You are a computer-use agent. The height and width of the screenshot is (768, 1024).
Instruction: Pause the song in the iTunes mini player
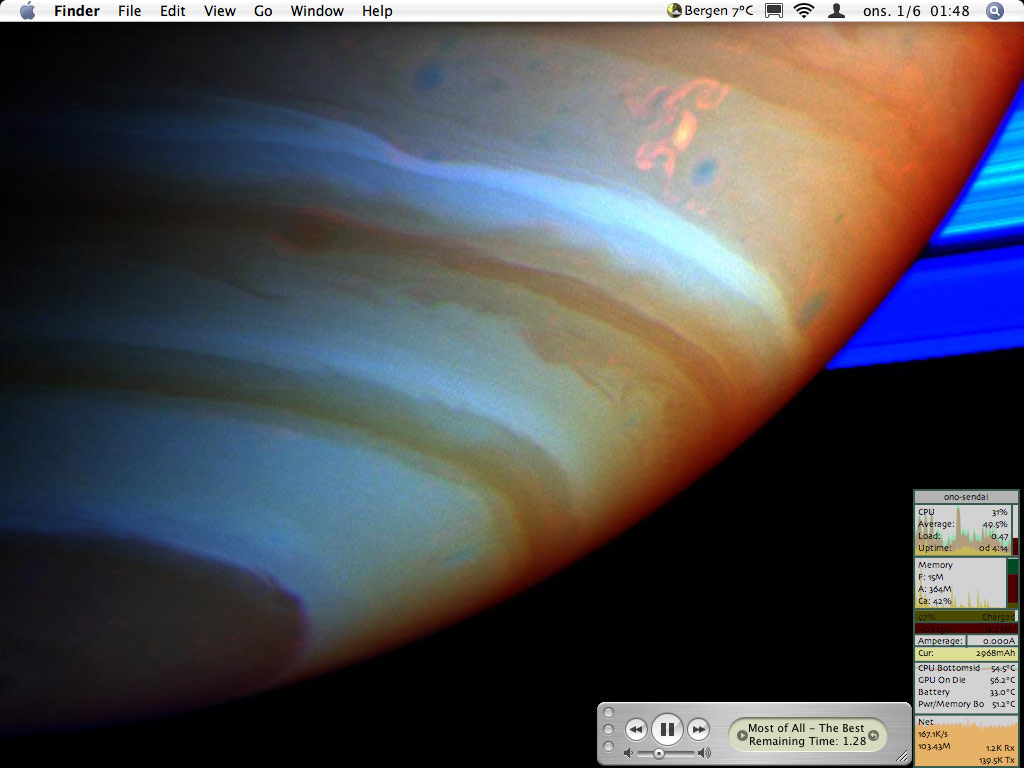(x=667, y=729)
